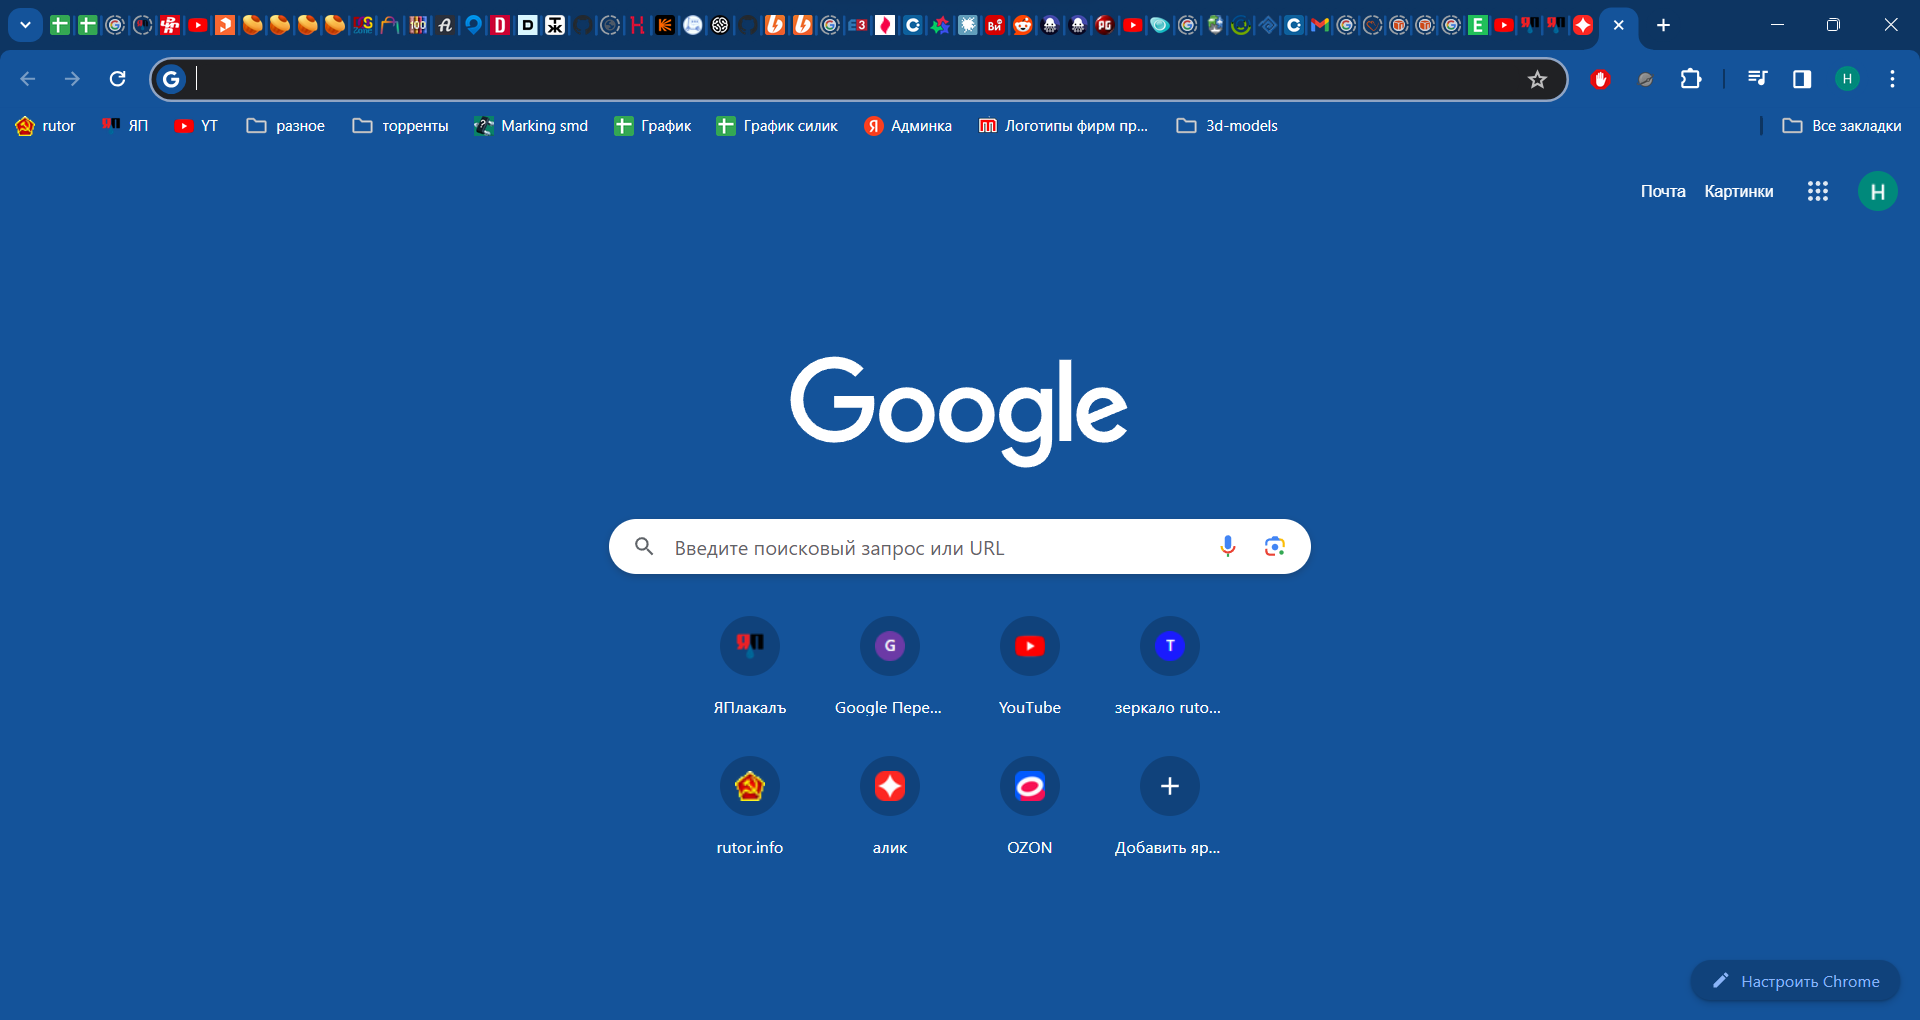Viewport: 1920px width, 1020px height.
Task: Open the График силик bookmark
Action: (777, 126)
